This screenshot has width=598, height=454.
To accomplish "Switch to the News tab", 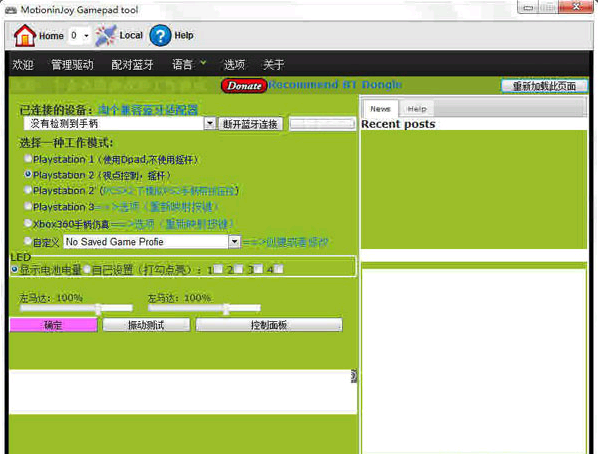I will tap(380, 109).
